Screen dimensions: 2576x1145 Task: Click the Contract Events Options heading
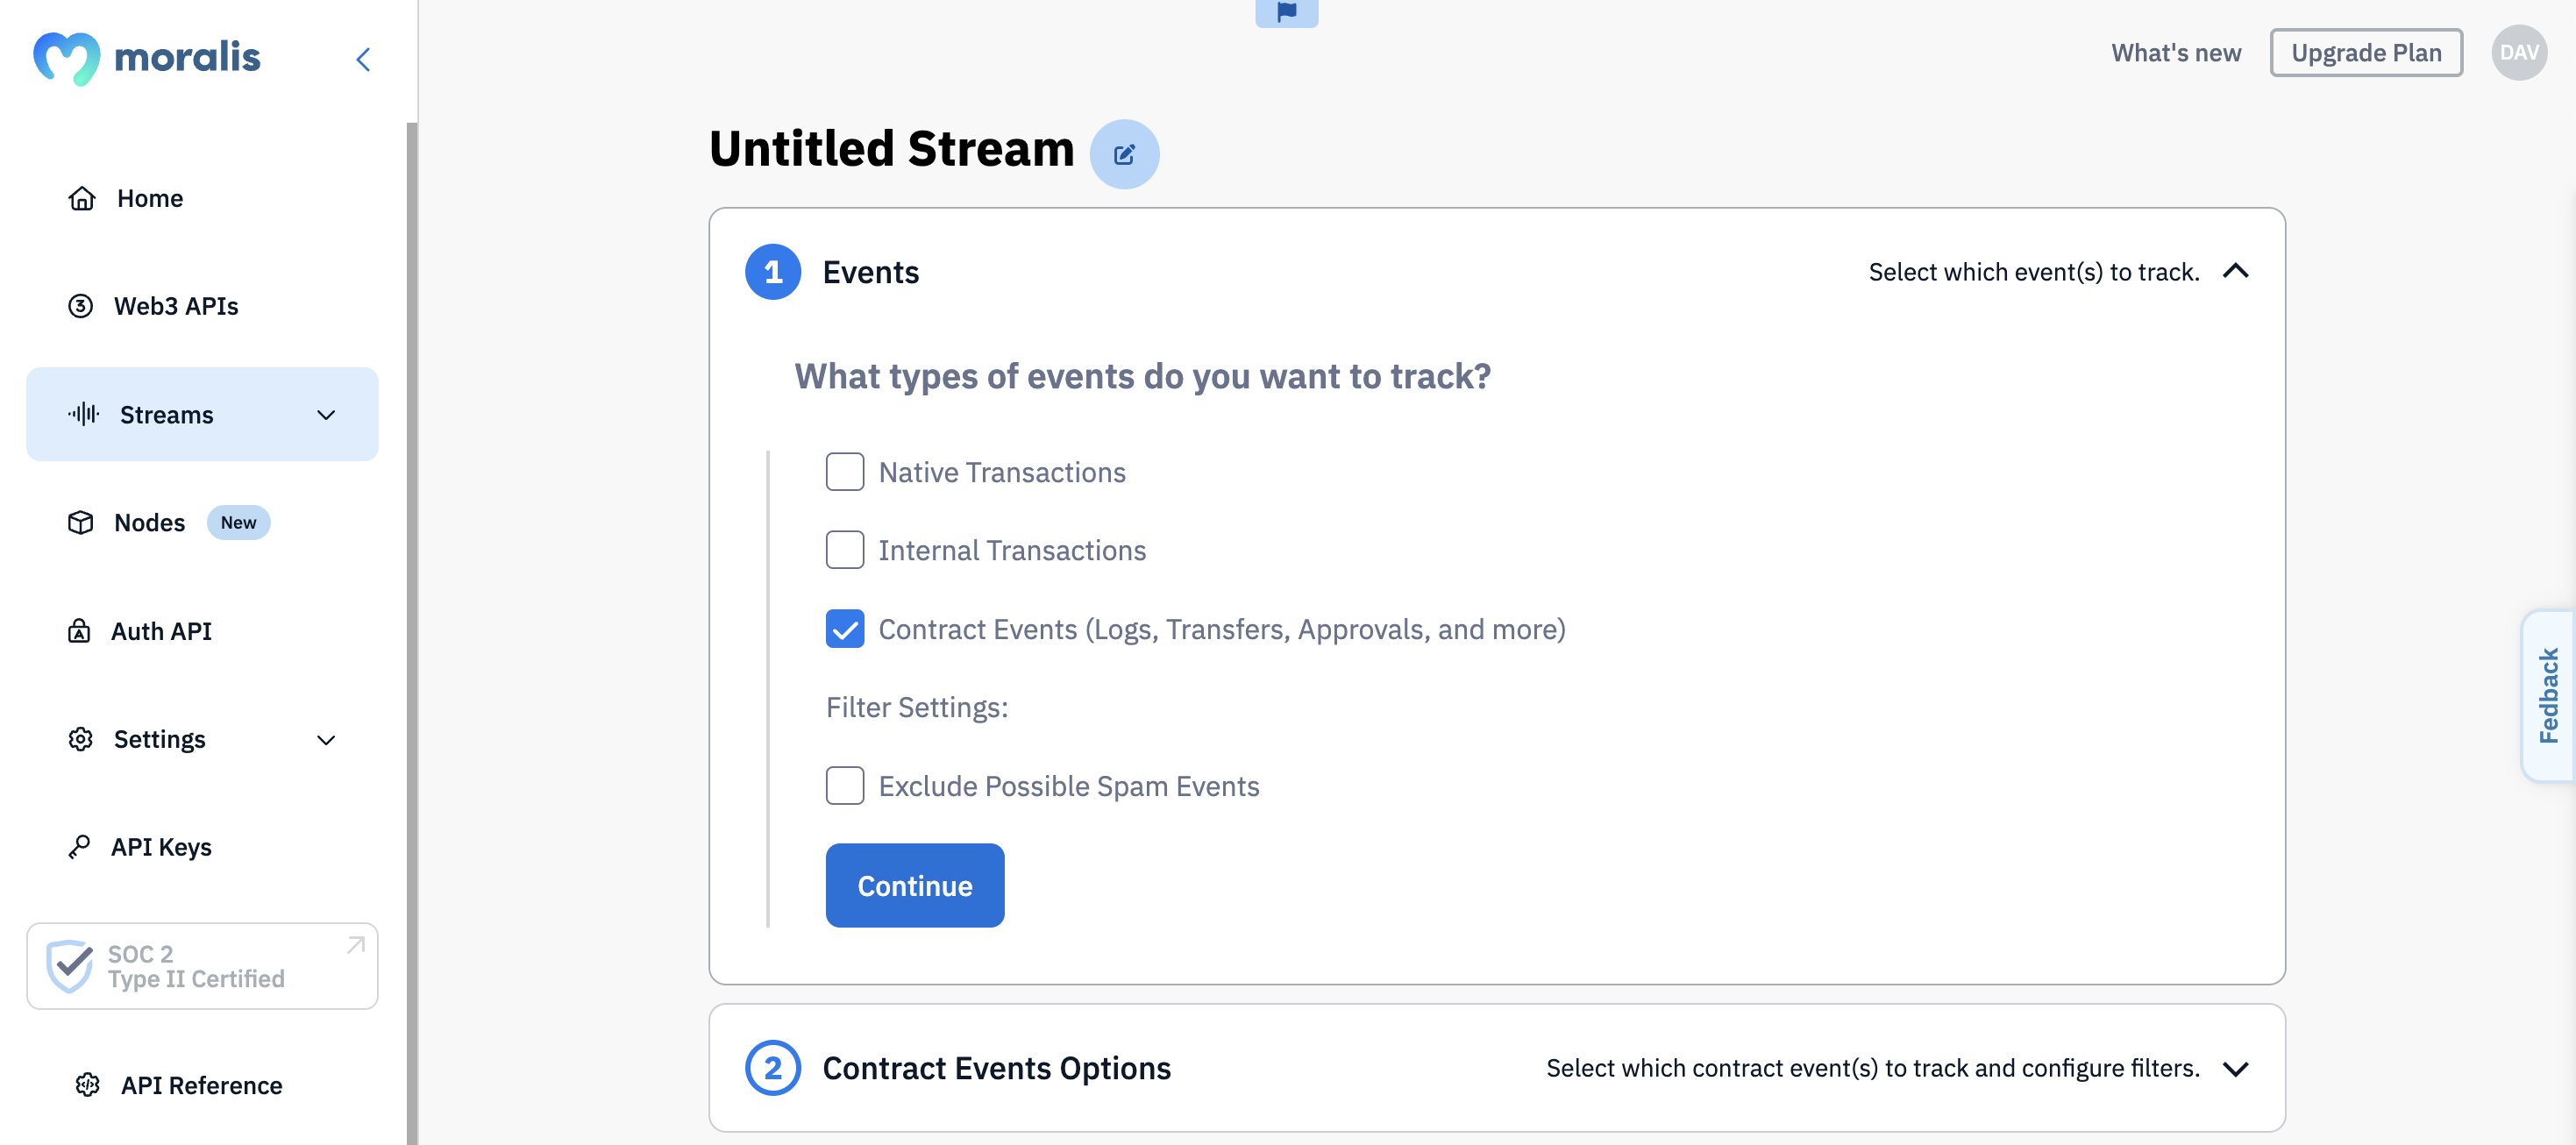tap(996, 1068)
